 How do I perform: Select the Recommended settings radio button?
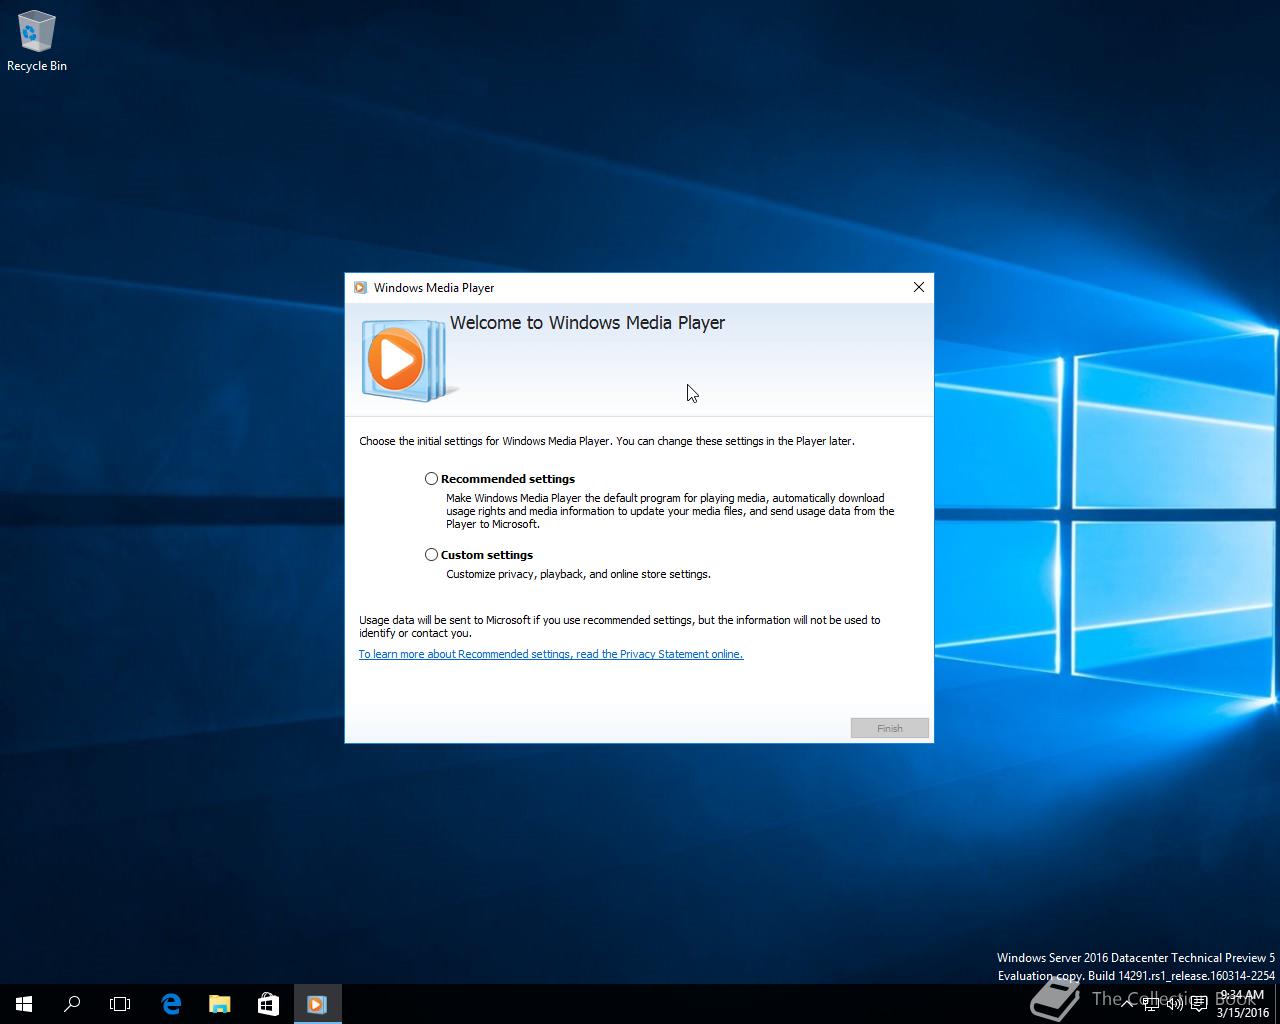pos(432,479)
